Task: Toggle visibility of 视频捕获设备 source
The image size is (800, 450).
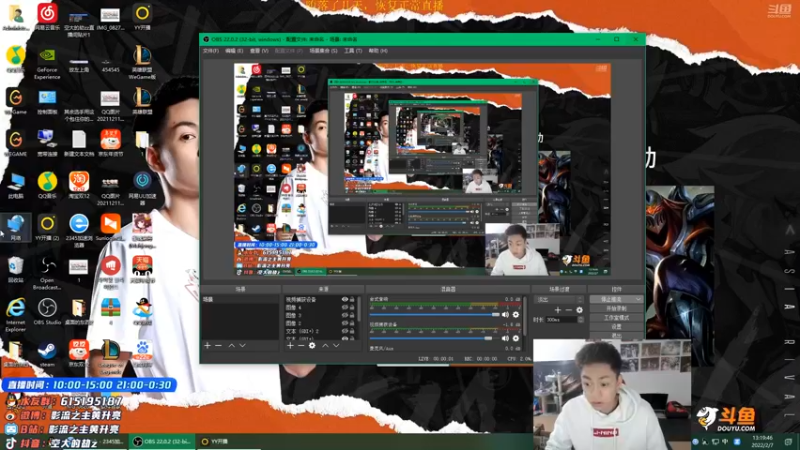Action: [345, 300]
